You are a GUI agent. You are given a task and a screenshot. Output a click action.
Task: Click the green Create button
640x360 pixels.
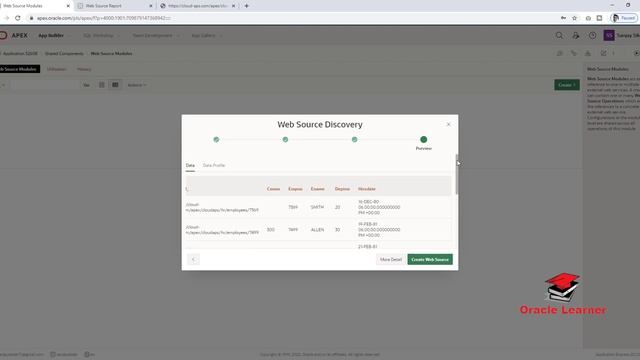[x=567, y=85]
